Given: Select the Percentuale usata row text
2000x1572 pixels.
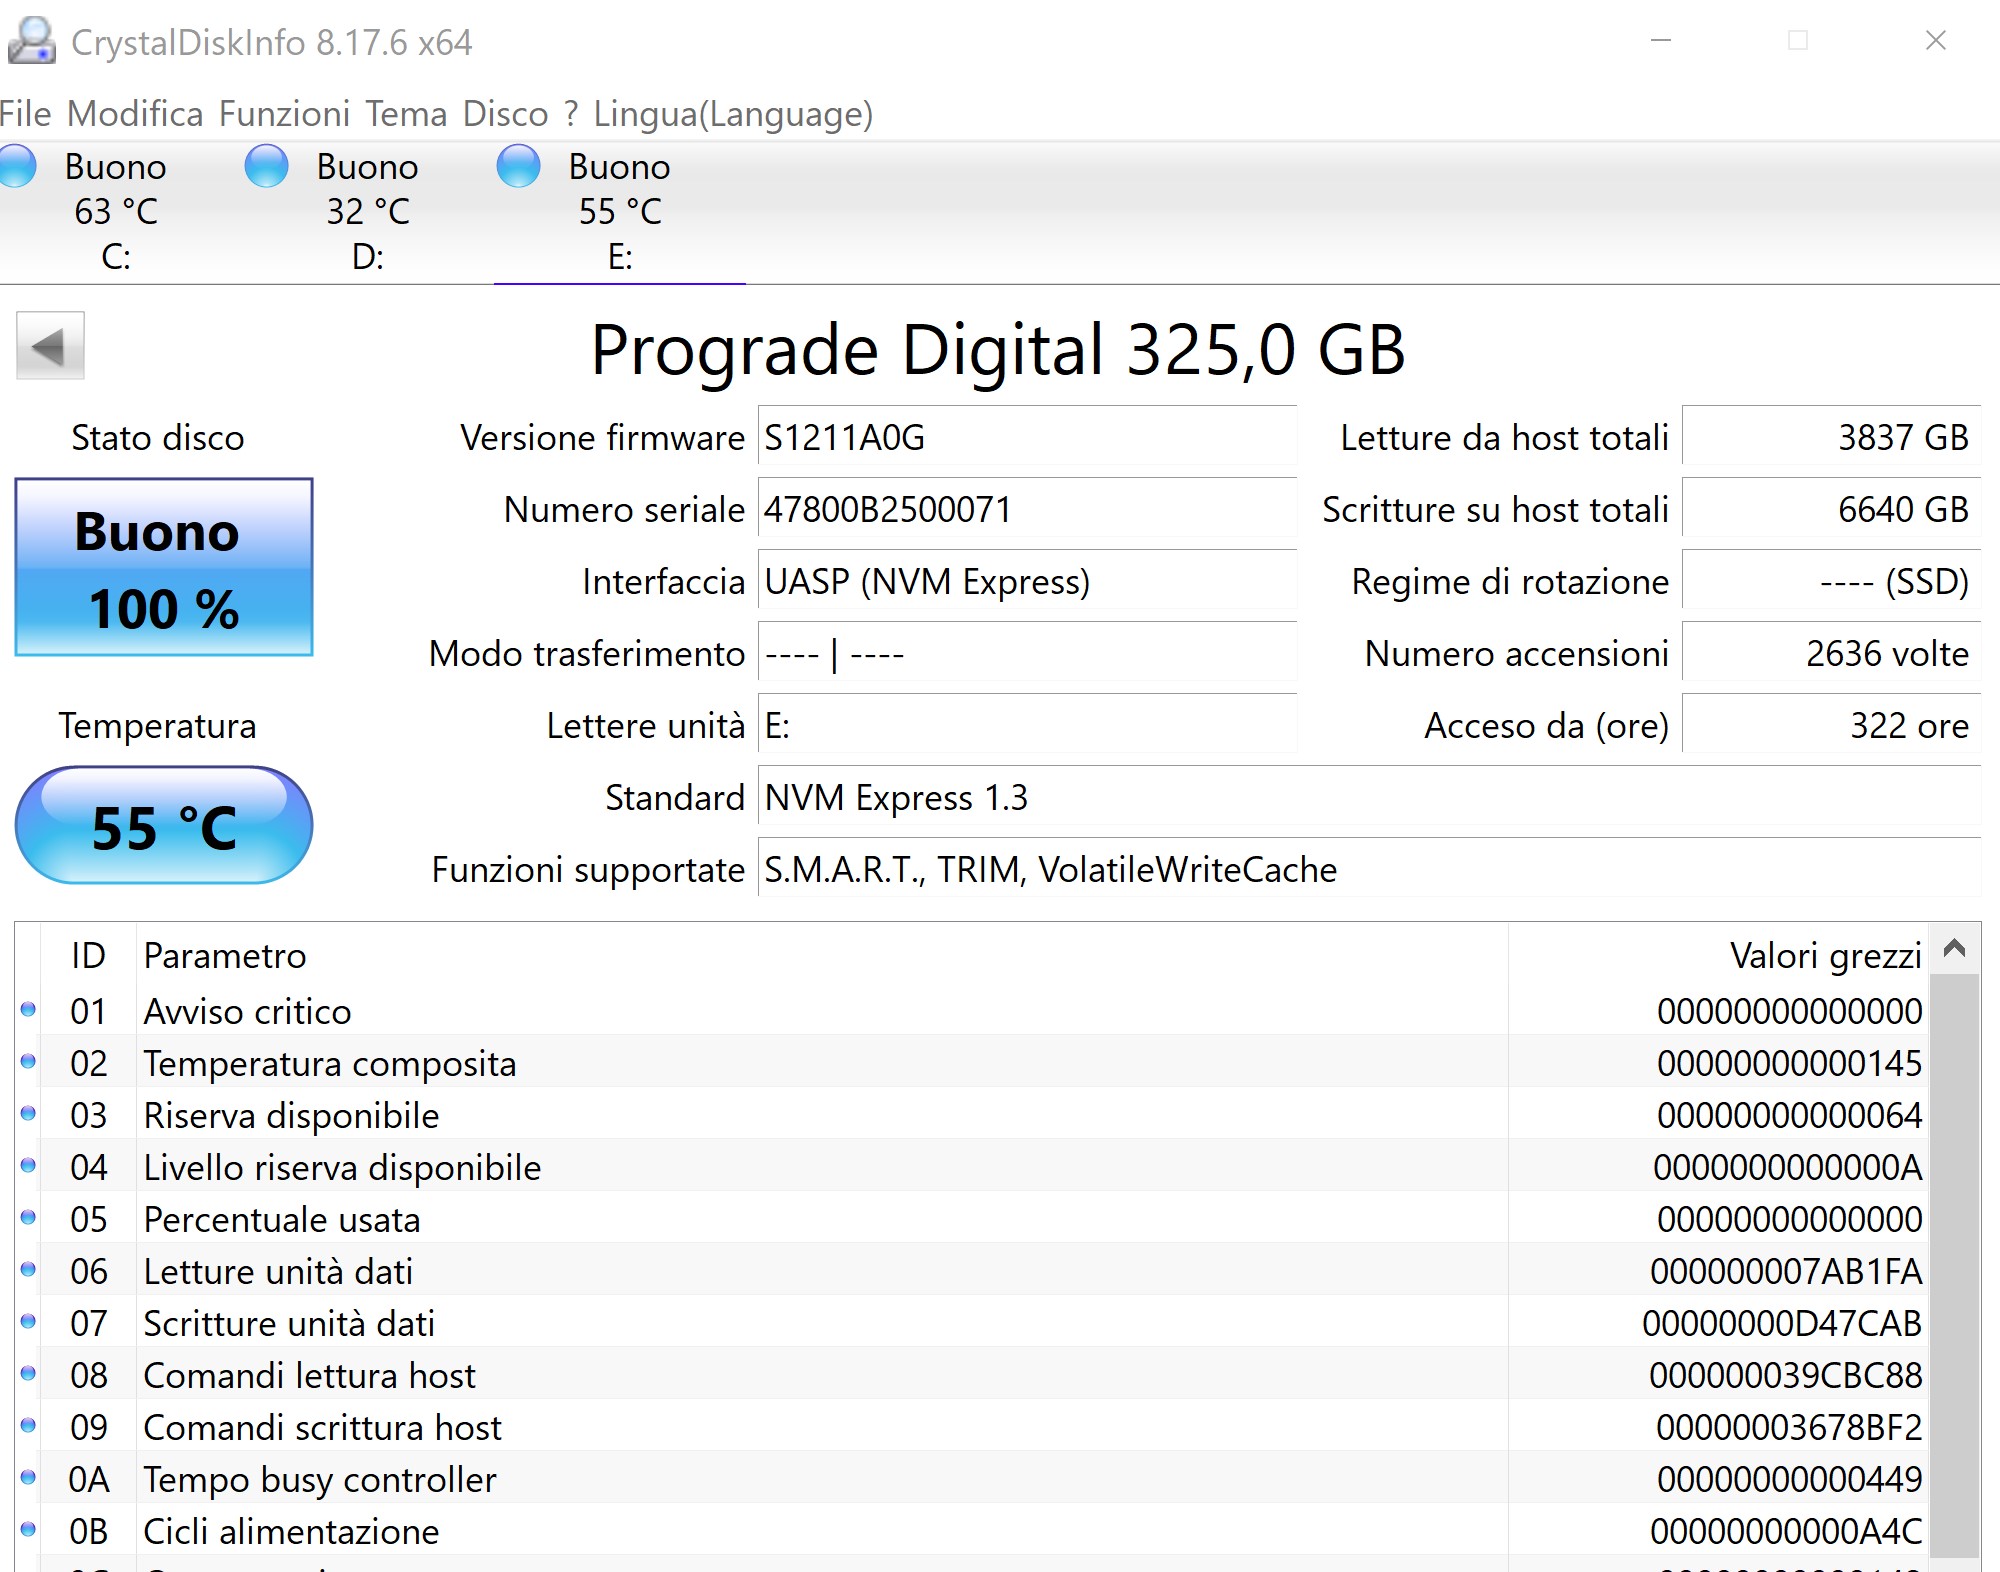Looking at the screenshot, I should click(282, 1219).
